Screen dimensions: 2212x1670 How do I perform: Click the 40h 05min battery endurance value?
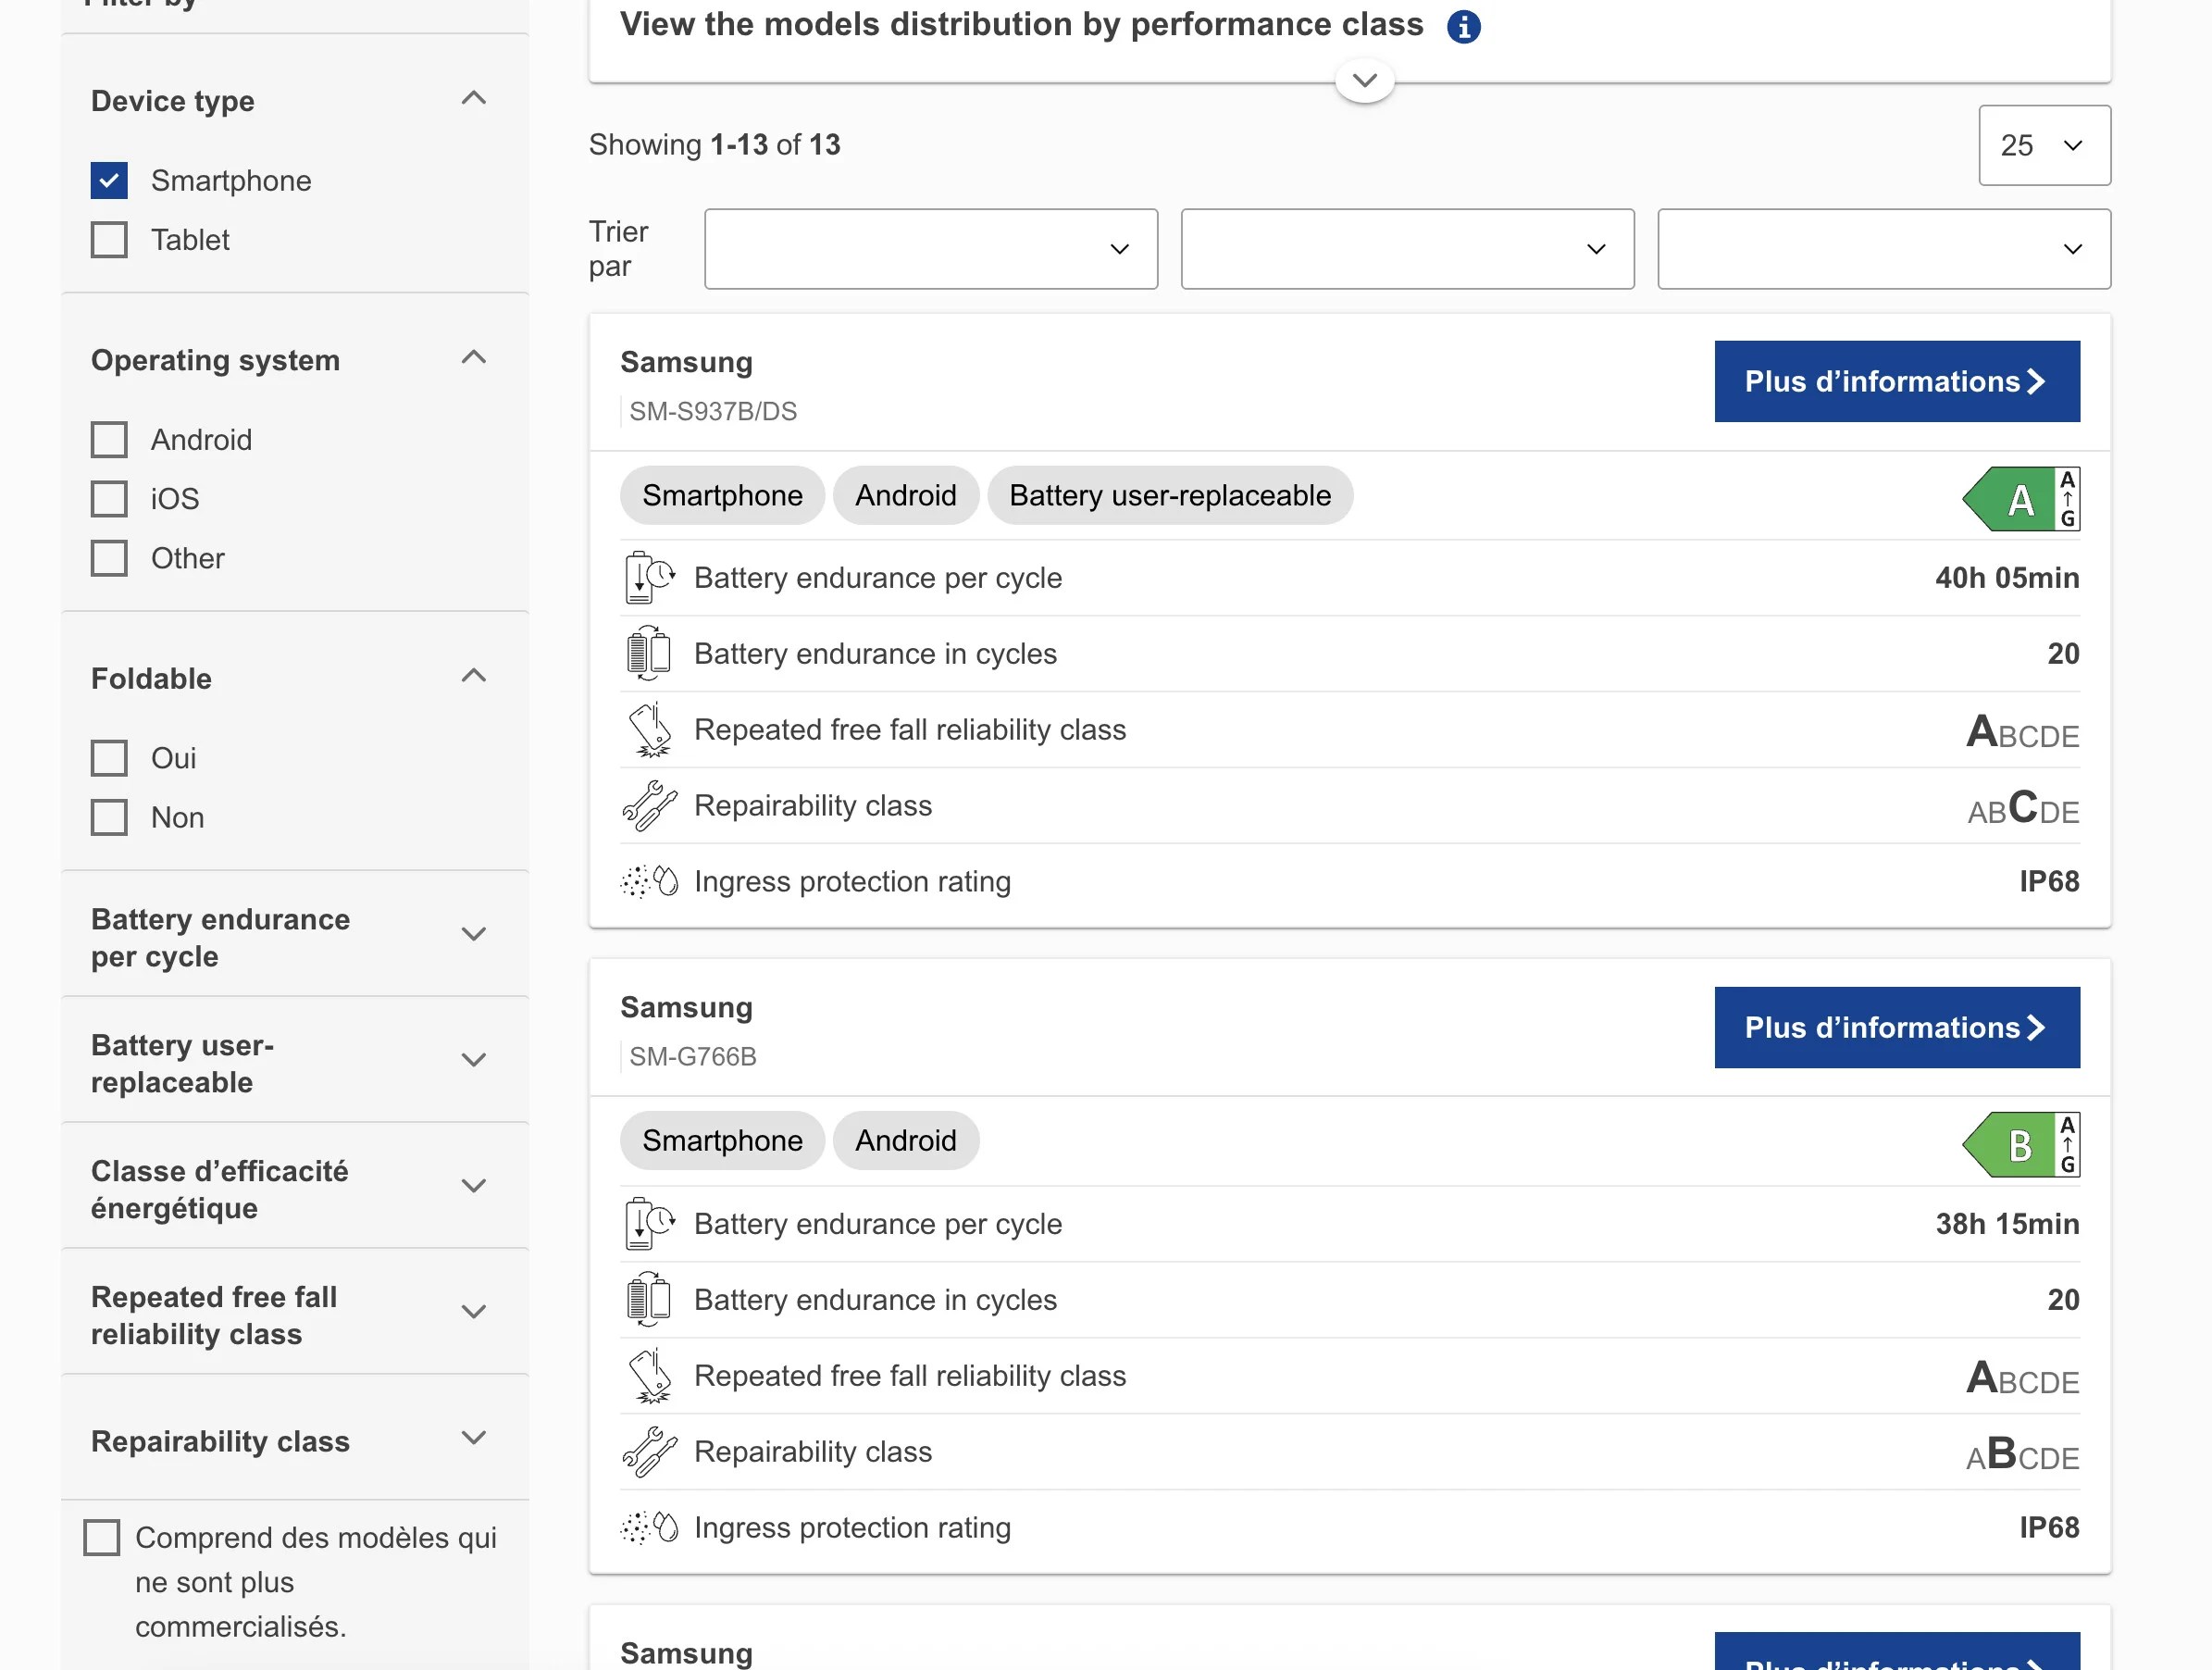[2007, 578]
